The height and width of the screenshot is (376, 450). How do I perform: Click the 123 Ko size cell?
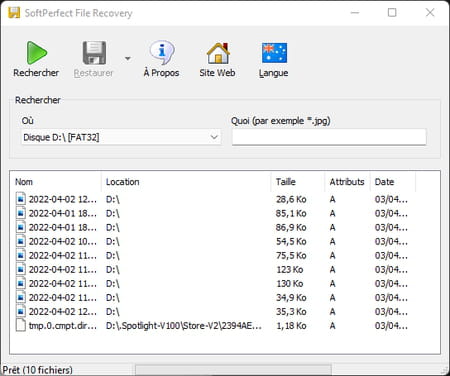[x=290, y=269]
